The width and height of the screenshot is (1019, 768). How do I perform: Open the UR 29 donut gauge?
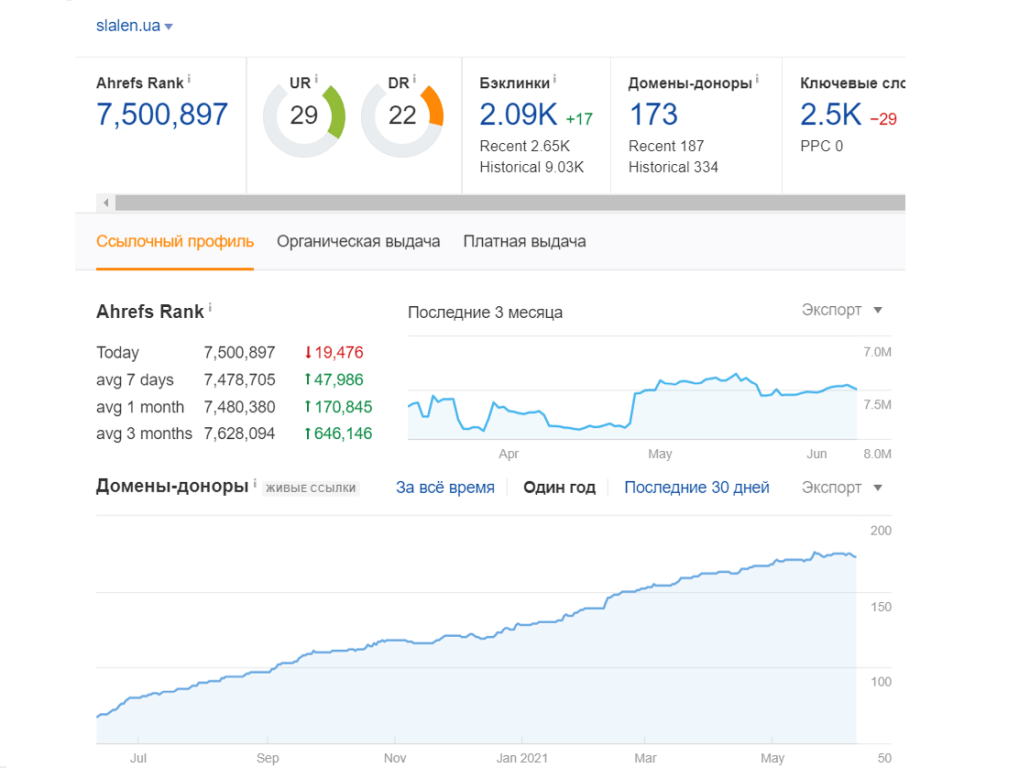click(304, 116)
